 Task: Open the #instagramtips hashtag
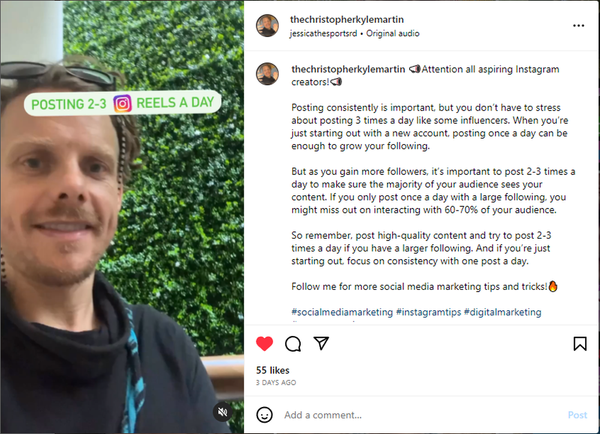[428, 312]
